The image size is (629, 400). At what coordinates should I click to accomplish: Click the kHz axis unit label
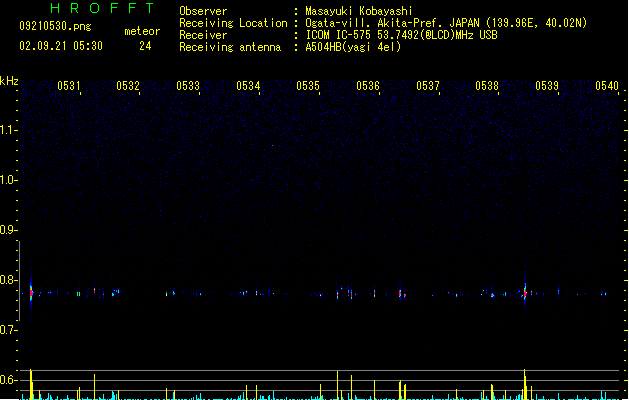coord(9,81)
